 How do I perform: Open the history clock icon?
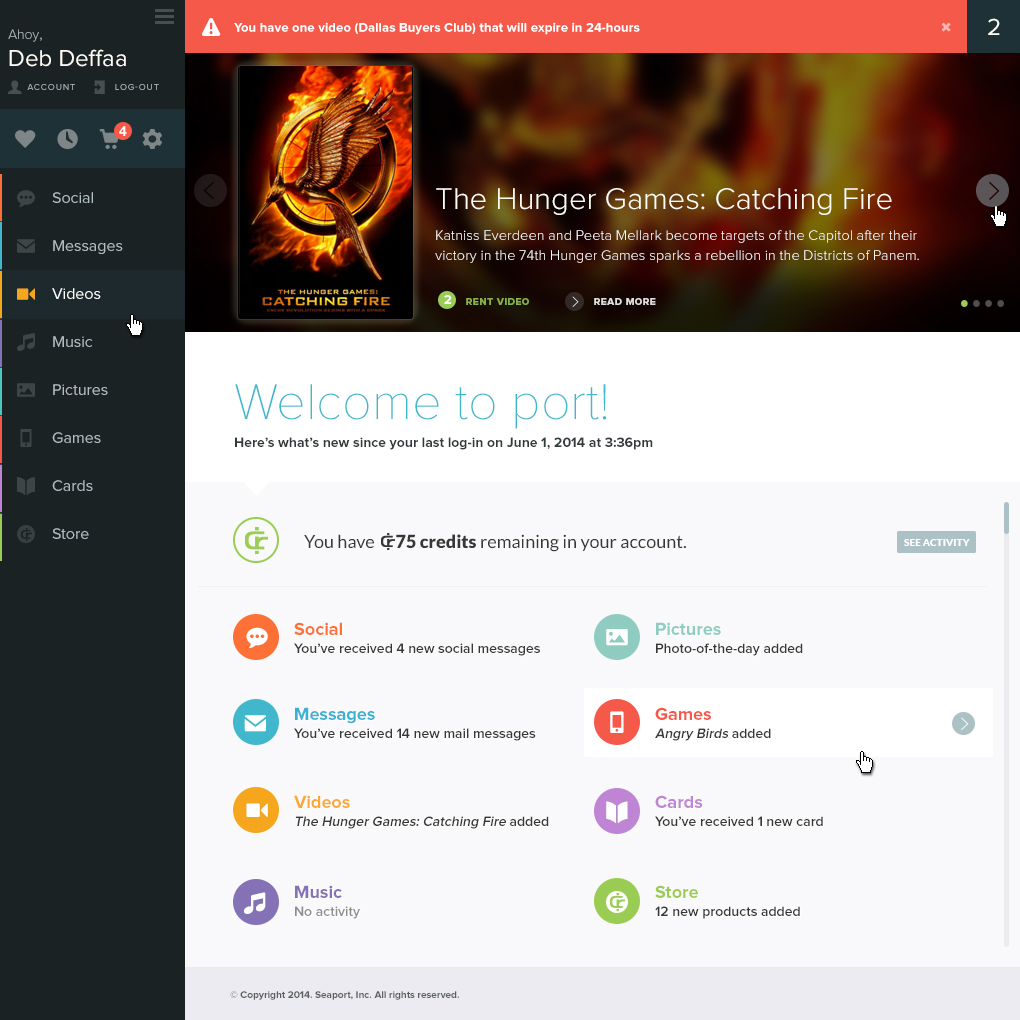pos(67,139)
